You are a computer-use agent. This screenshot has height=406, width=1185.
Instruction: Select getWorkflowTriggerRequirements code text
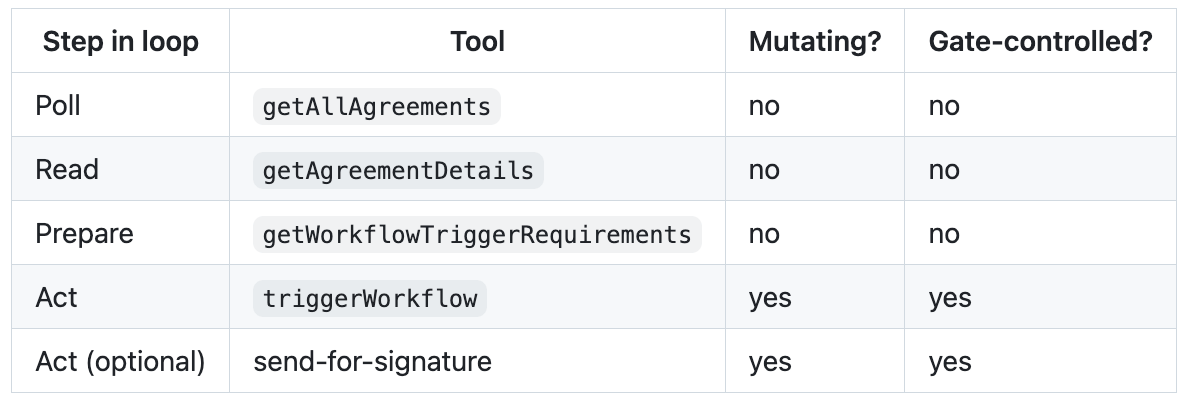477,234
